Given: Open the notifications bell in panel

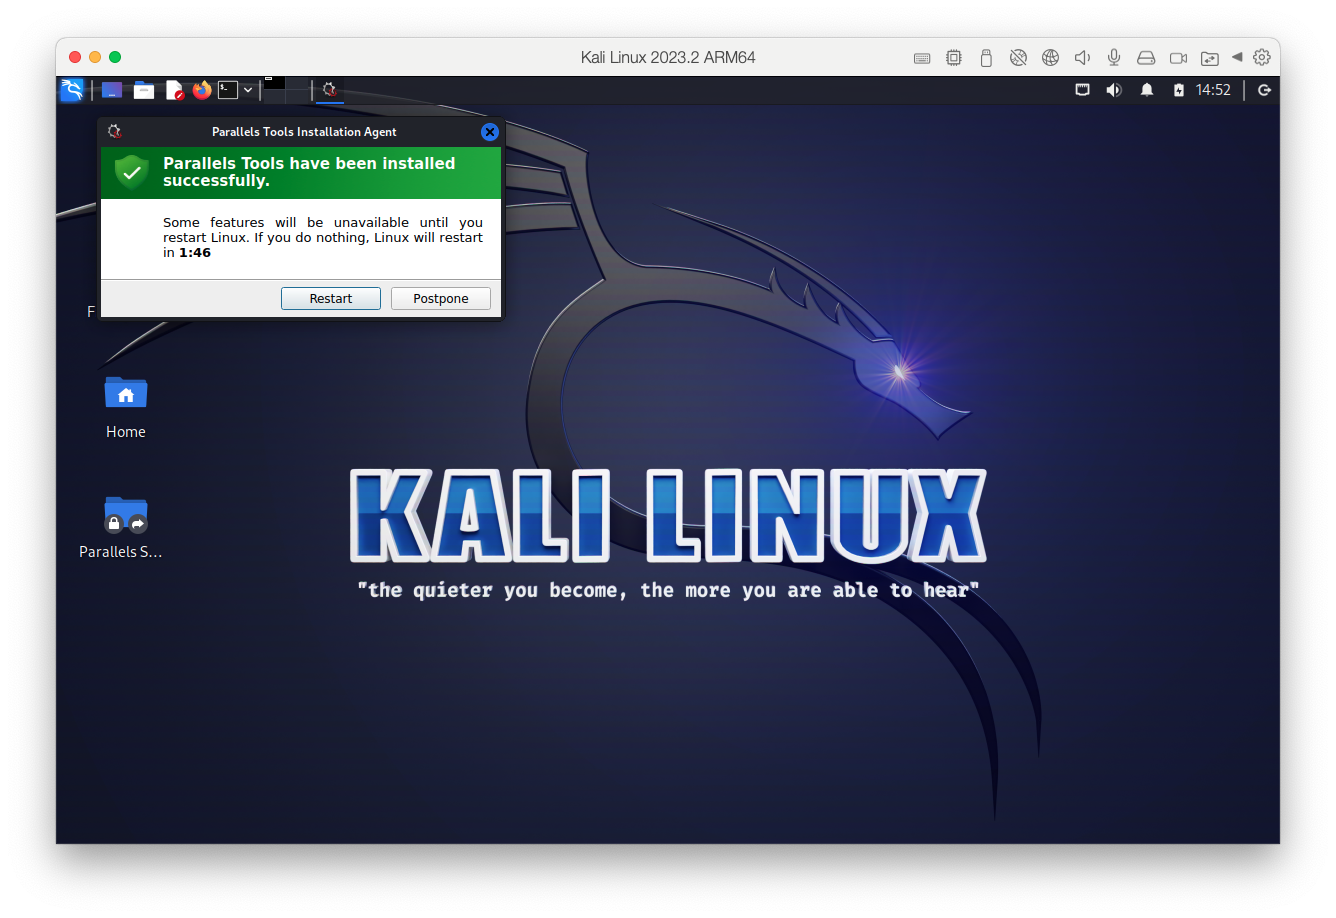Looking at the screenshot, I should (1147, 90).
